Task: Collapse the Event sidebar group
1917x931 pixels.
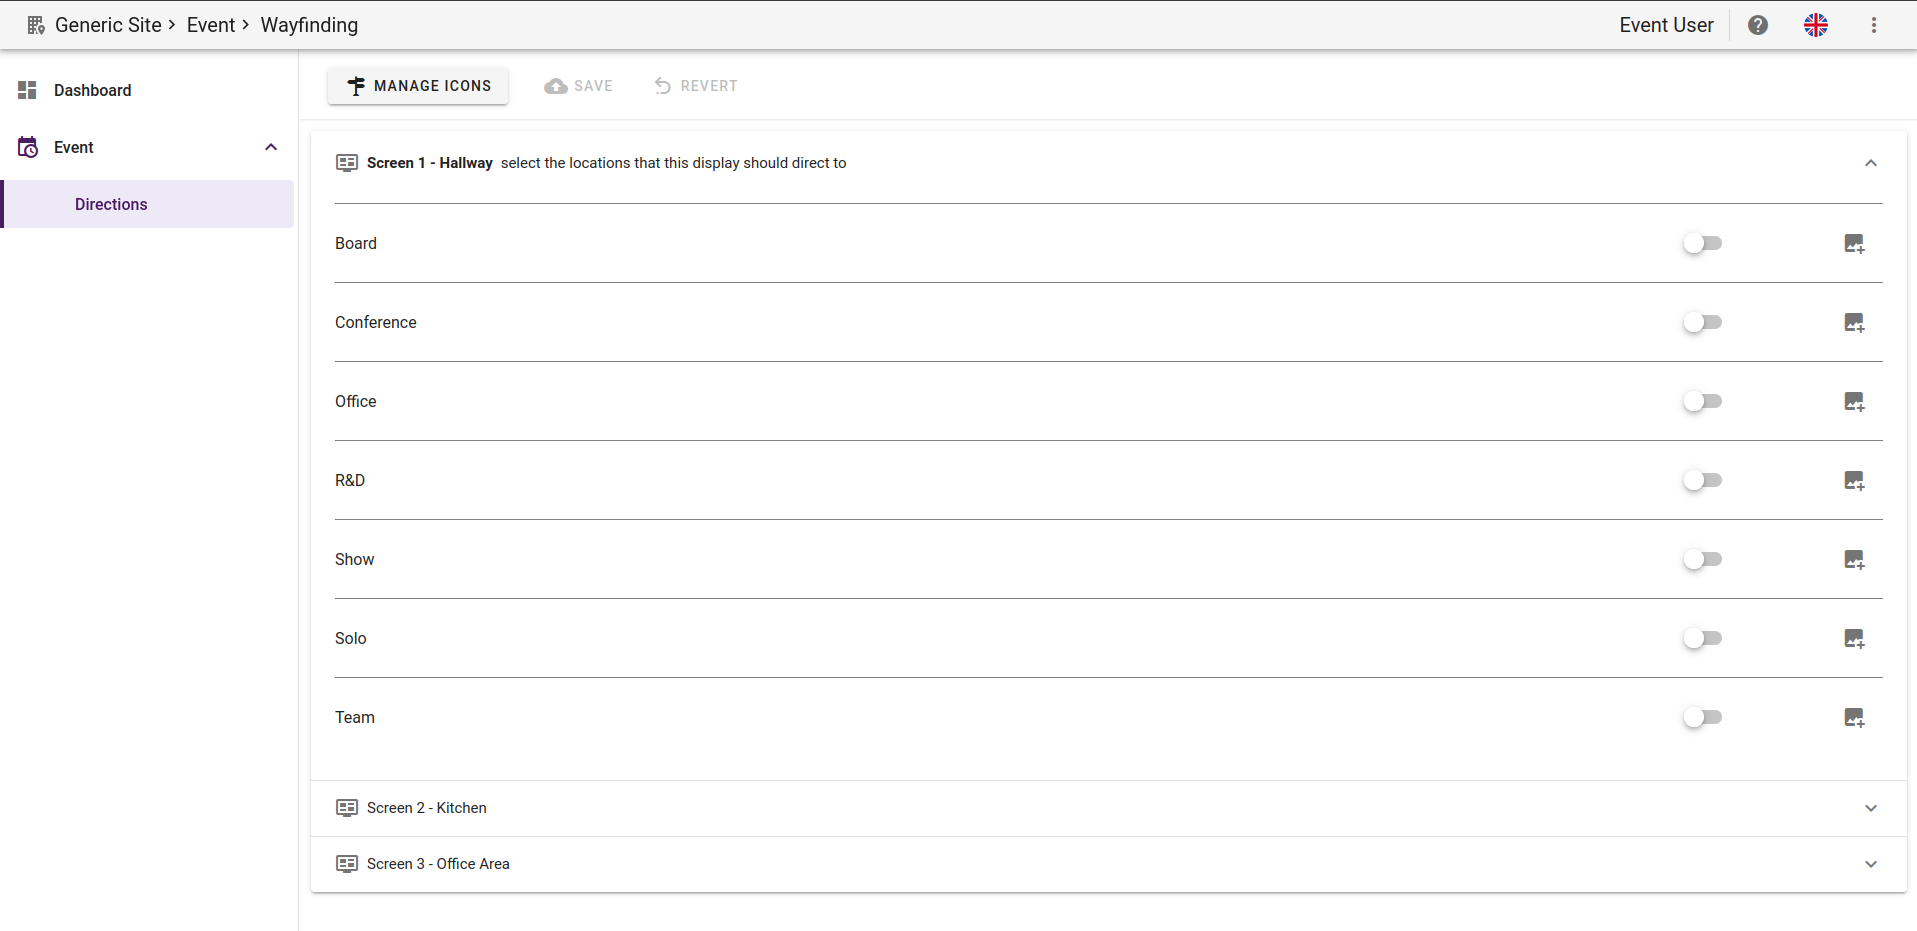Action: pyautogui.click(x=270, y=147)
